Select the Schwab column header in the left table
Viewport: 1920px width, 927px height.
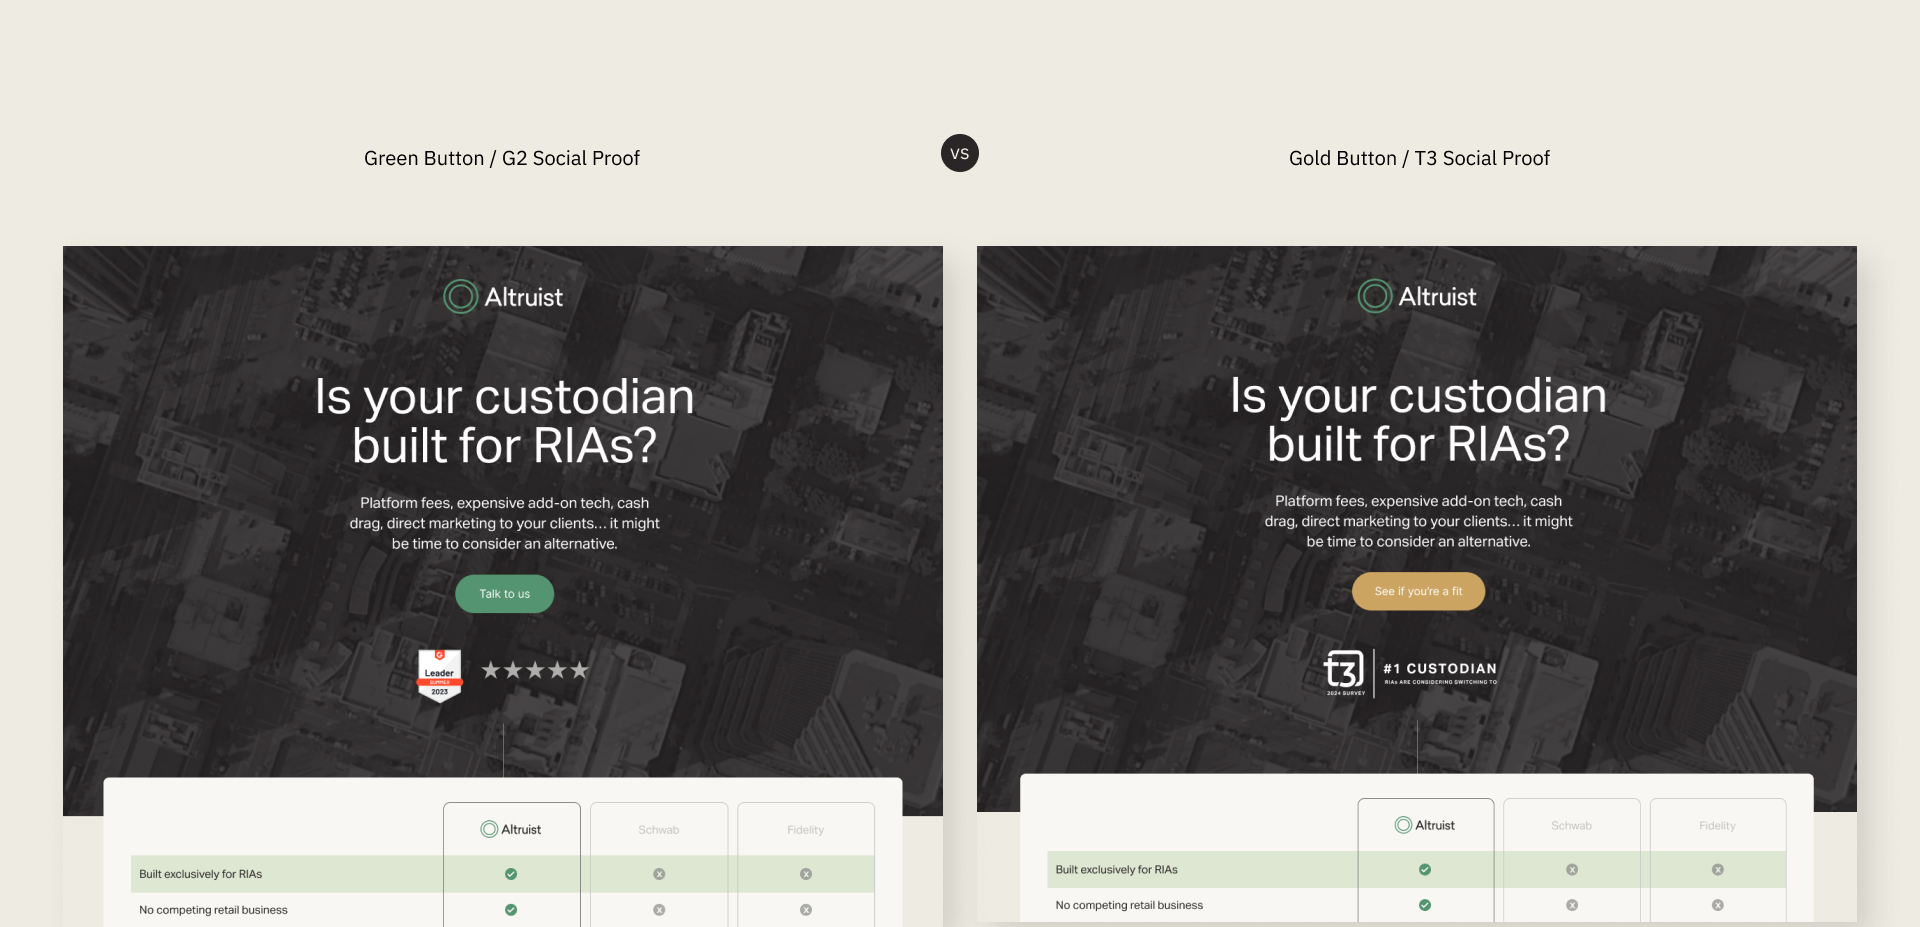tap(659, 830)
